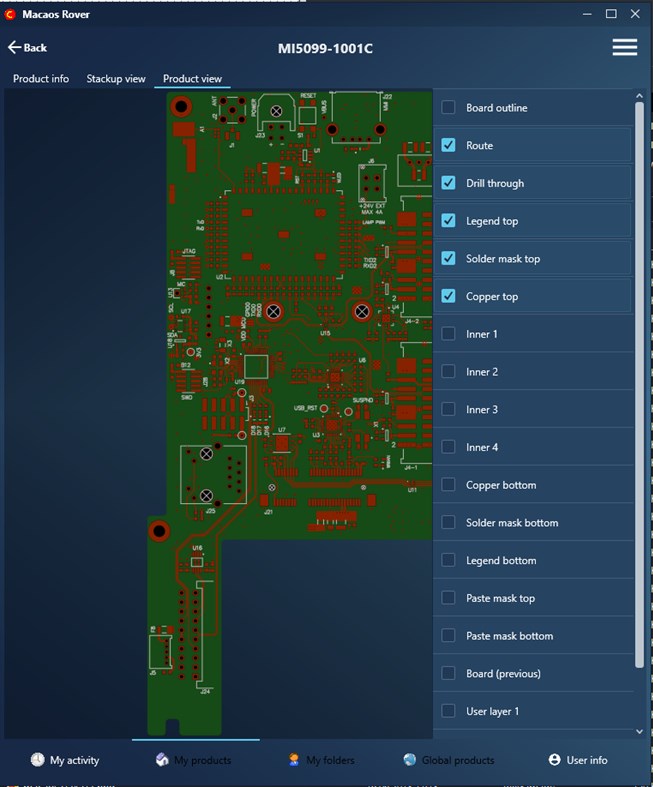Click the Legend bottom label text

[x=501, y=560]
